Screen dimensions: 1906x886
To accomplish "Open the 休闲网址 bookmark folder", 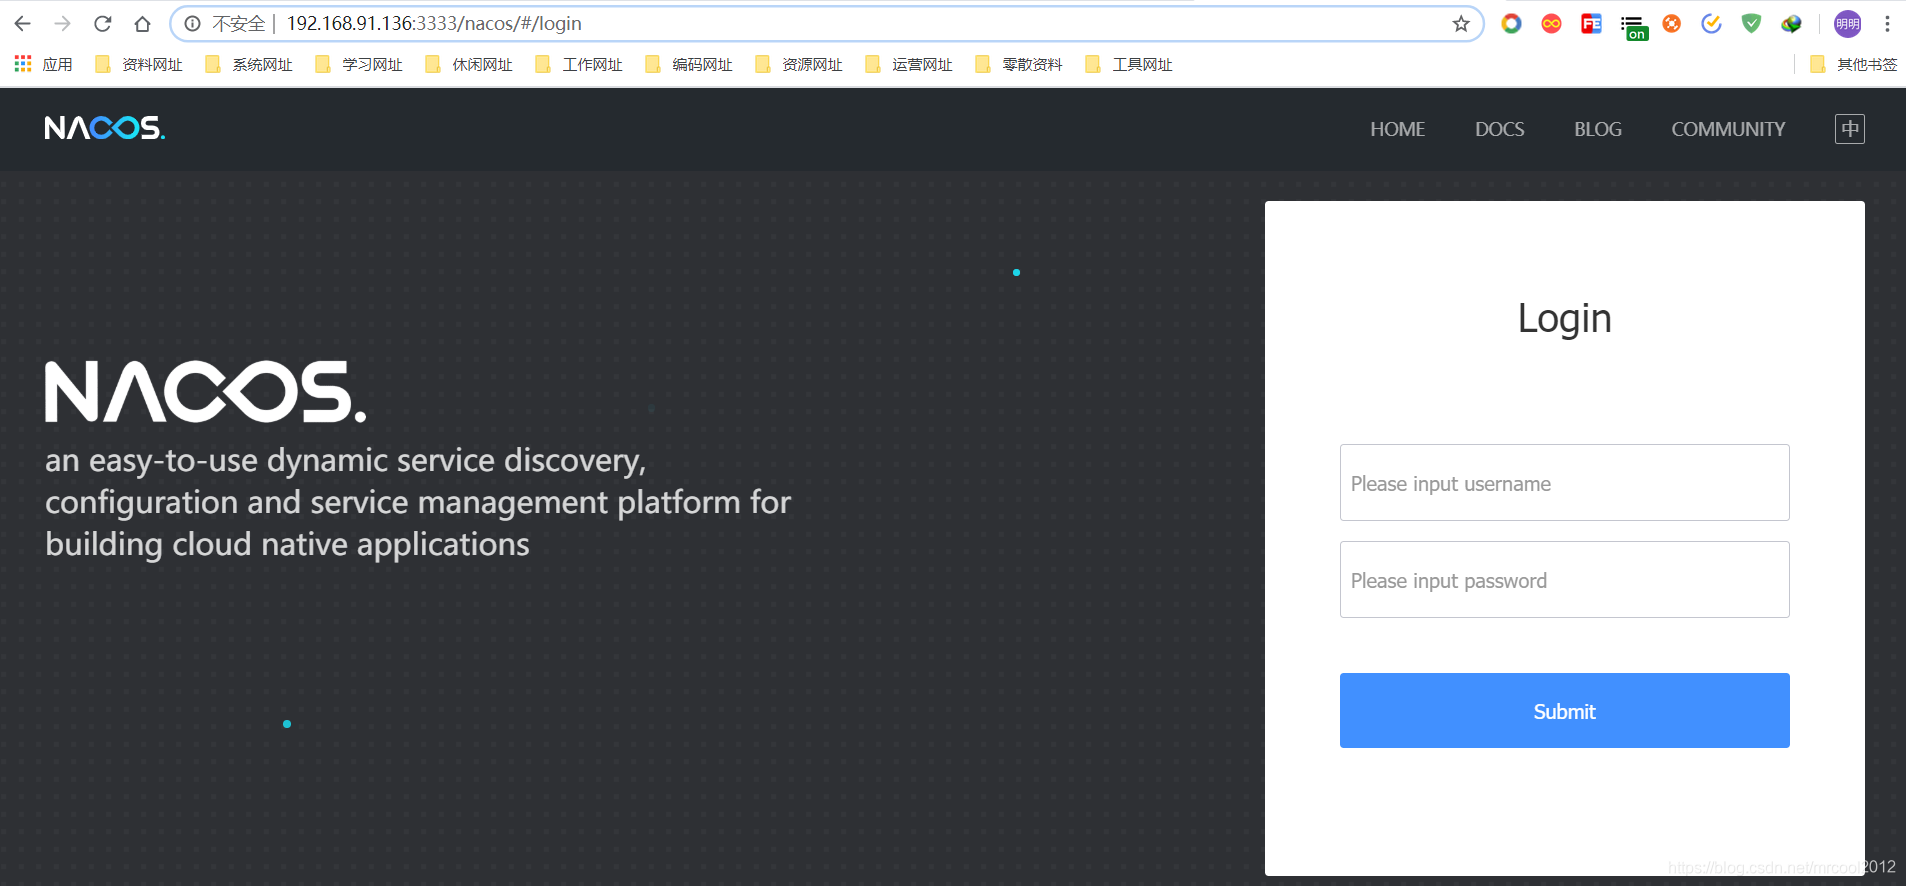I will pos(468,64).
